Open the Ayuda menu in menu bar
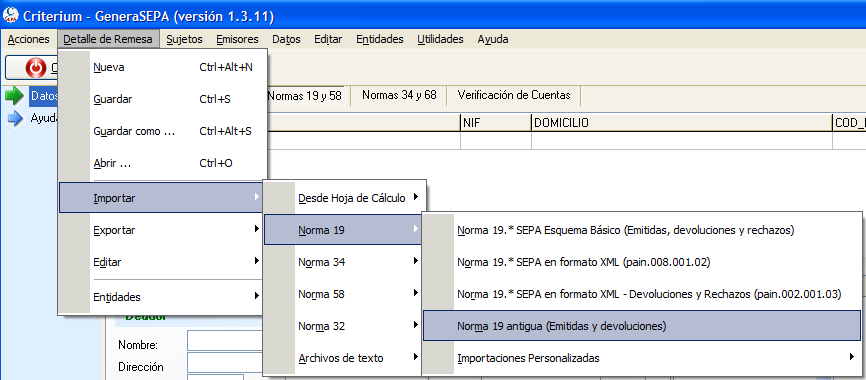866x380 pixels. (493, 39)
